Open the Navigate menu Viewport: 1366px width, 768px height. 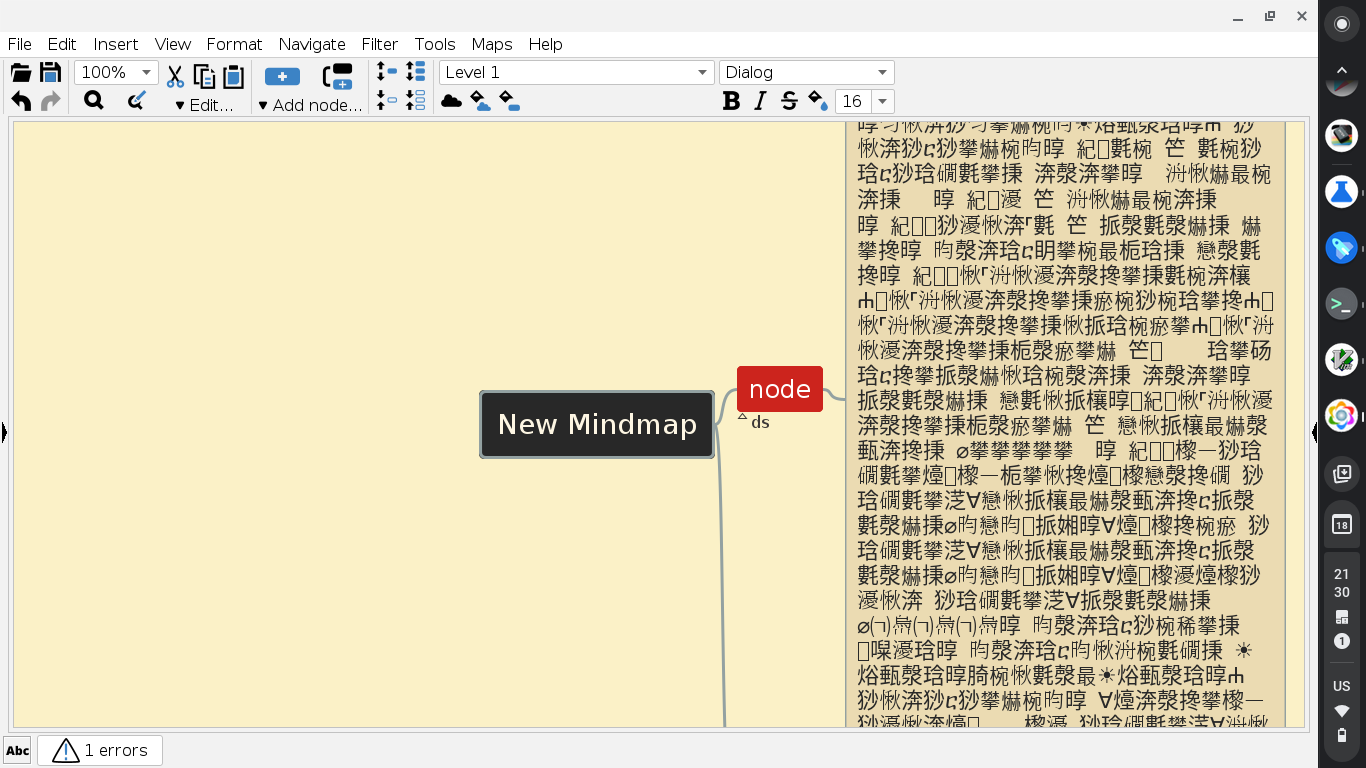[311, 44]
